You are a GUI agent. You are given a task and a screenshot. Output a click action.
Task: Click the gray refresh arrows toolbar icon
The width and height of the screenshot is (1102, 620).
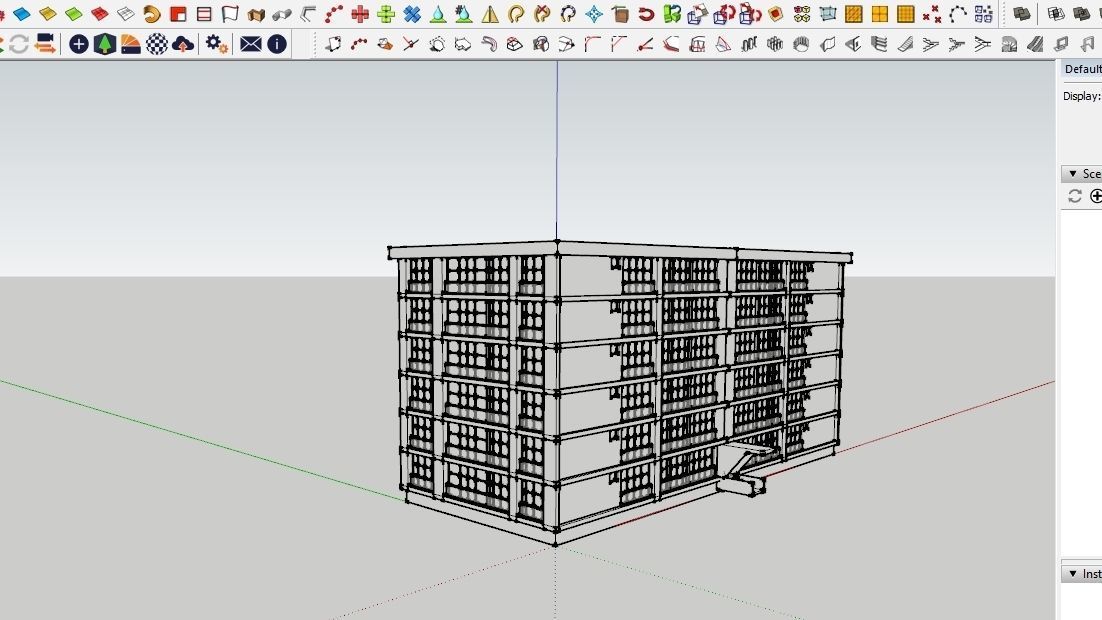tap(19, 44)
